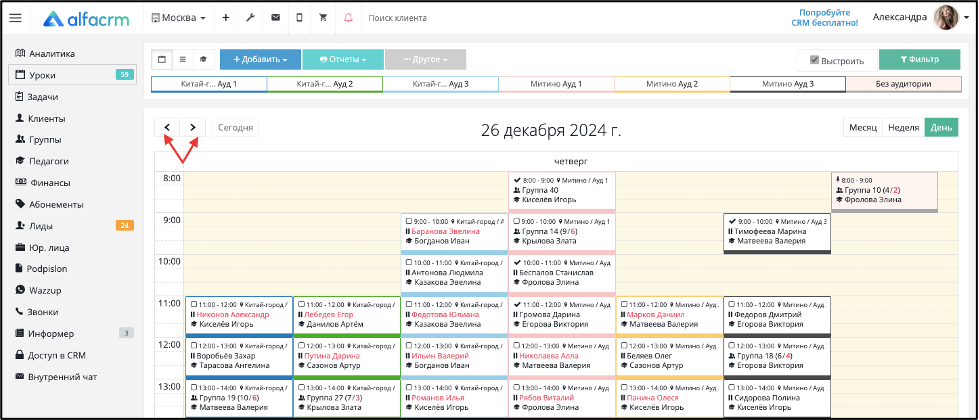This screenshot has width=979, height=420.
Task: Click the mobile phone icon
Action: point(299,18)
